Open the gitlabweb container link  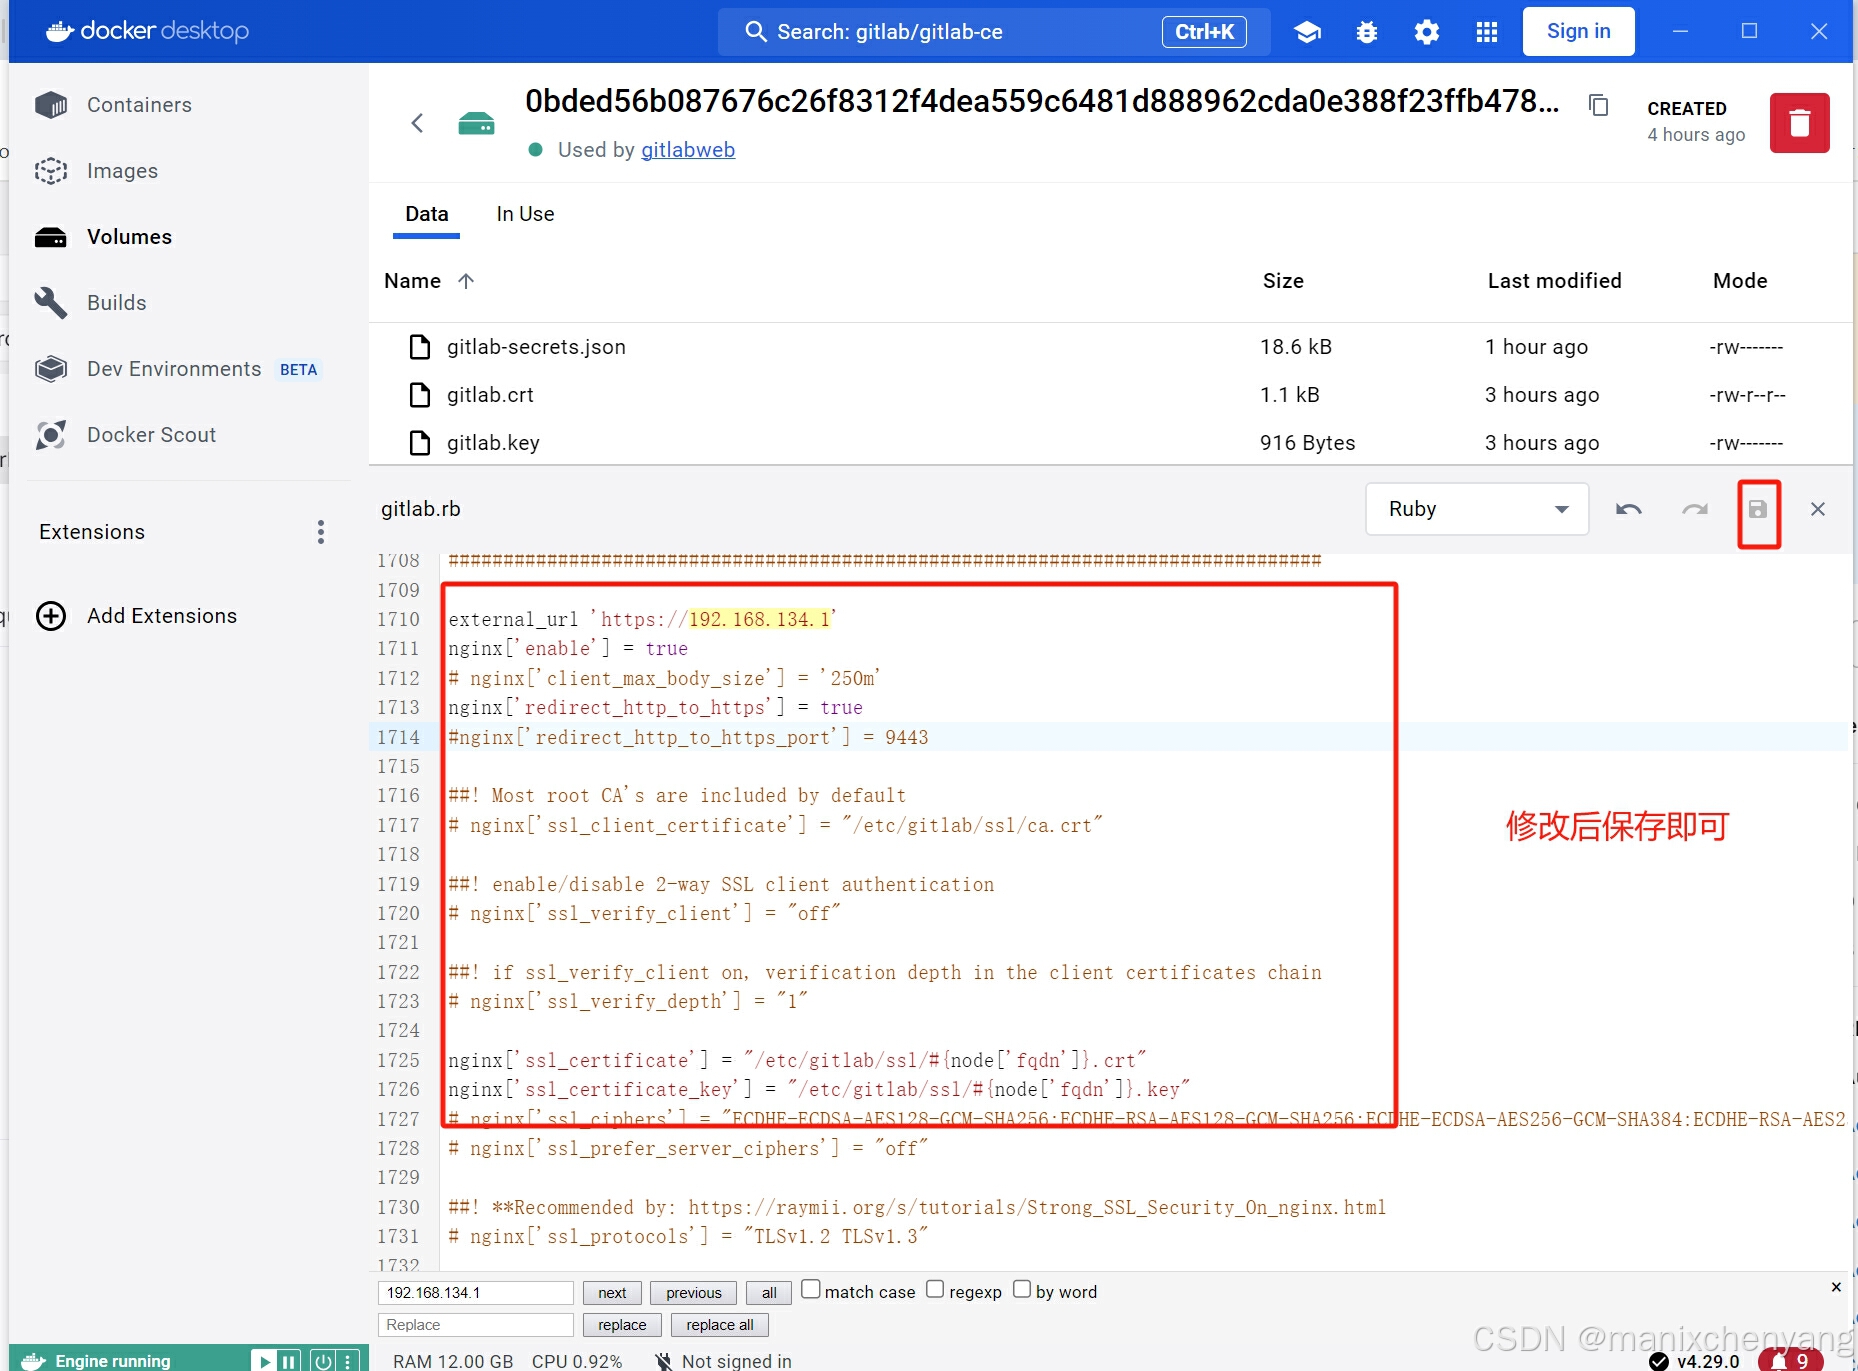tap(688, 150)
